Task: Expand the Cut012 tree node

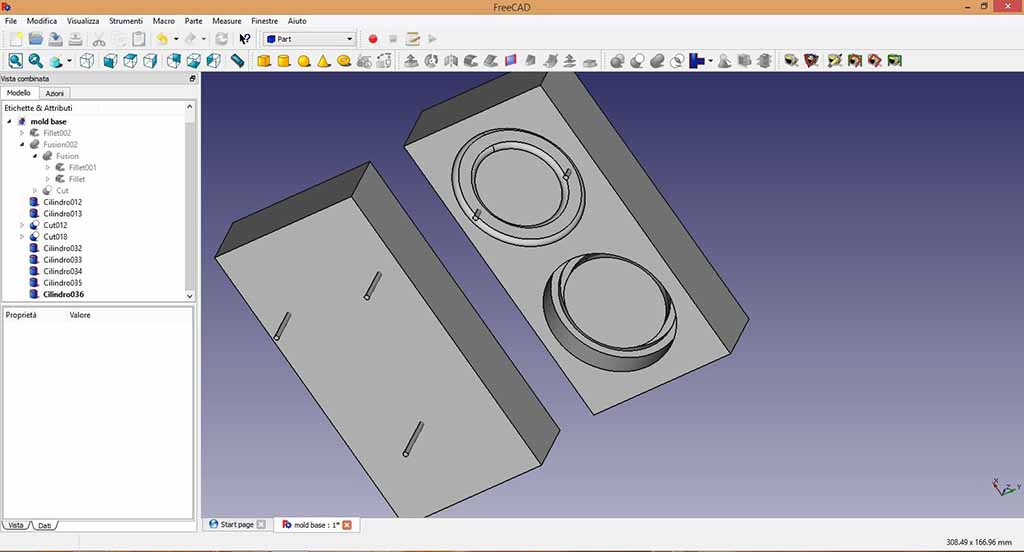Action: coord(22,225)
